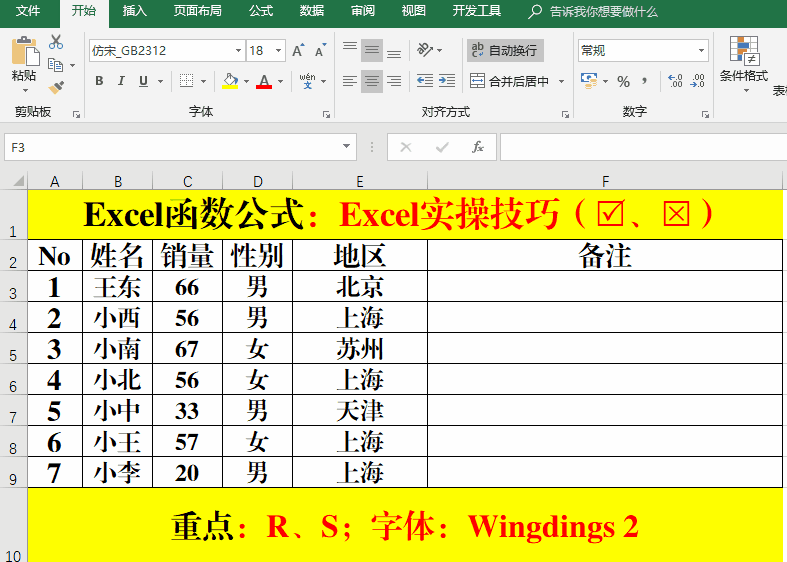Screen dimensions: 787x562
Task: Click the Increase Indent icon
Action: (447, 81)
